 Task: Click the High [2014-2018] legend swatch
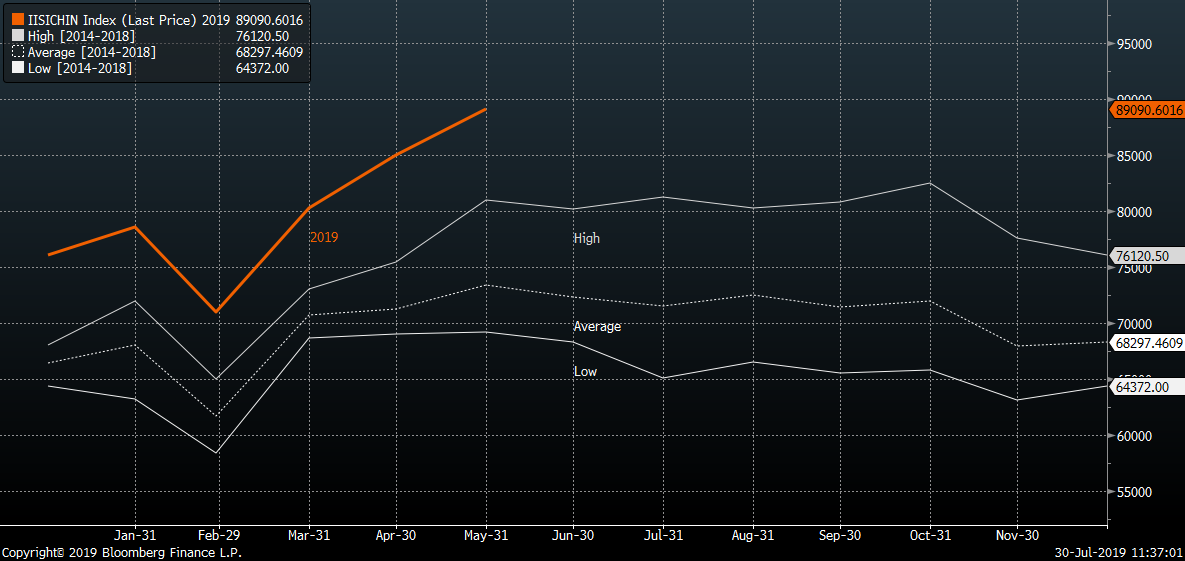pyautogui.click(x=18, y=36)
